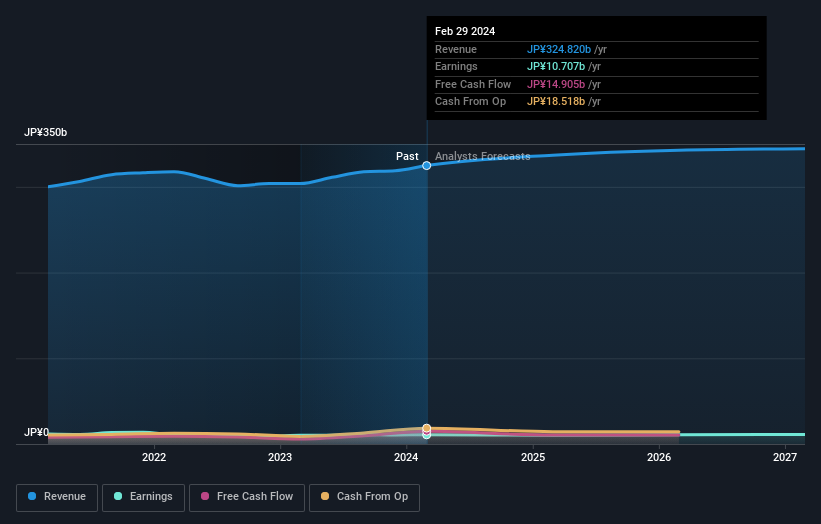Image resolution: width=821 pixels, height=524 pixels.
Task: Click the Analysts Forecasts label
Action: click(x=483, y=156)
